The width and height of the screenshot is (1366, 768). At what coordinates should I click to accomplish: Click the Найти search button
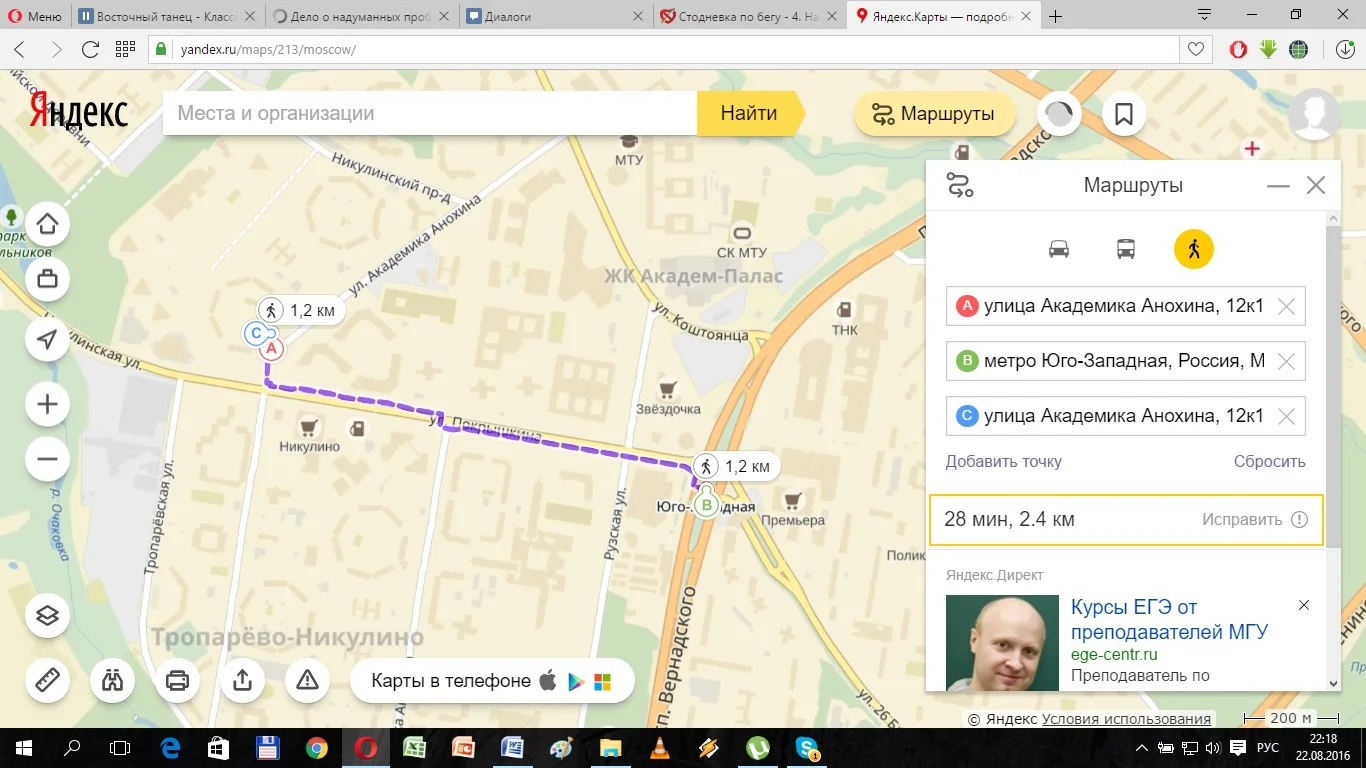click(750, 113)
